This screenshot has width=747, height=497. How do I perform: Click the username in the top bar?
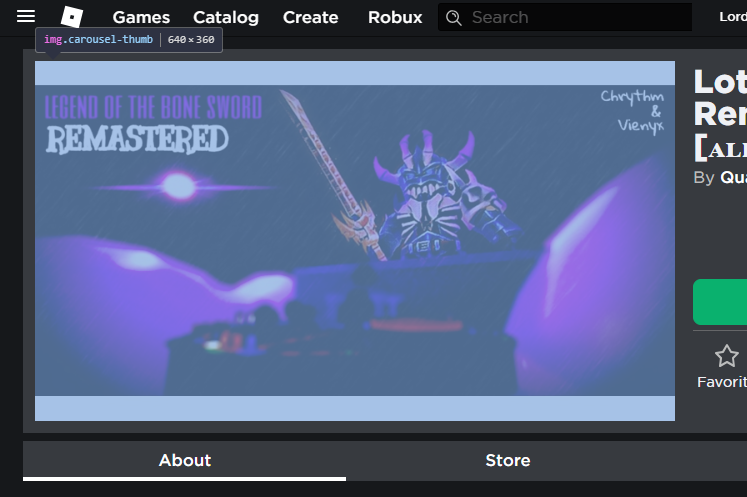click(x=733, y=17)
